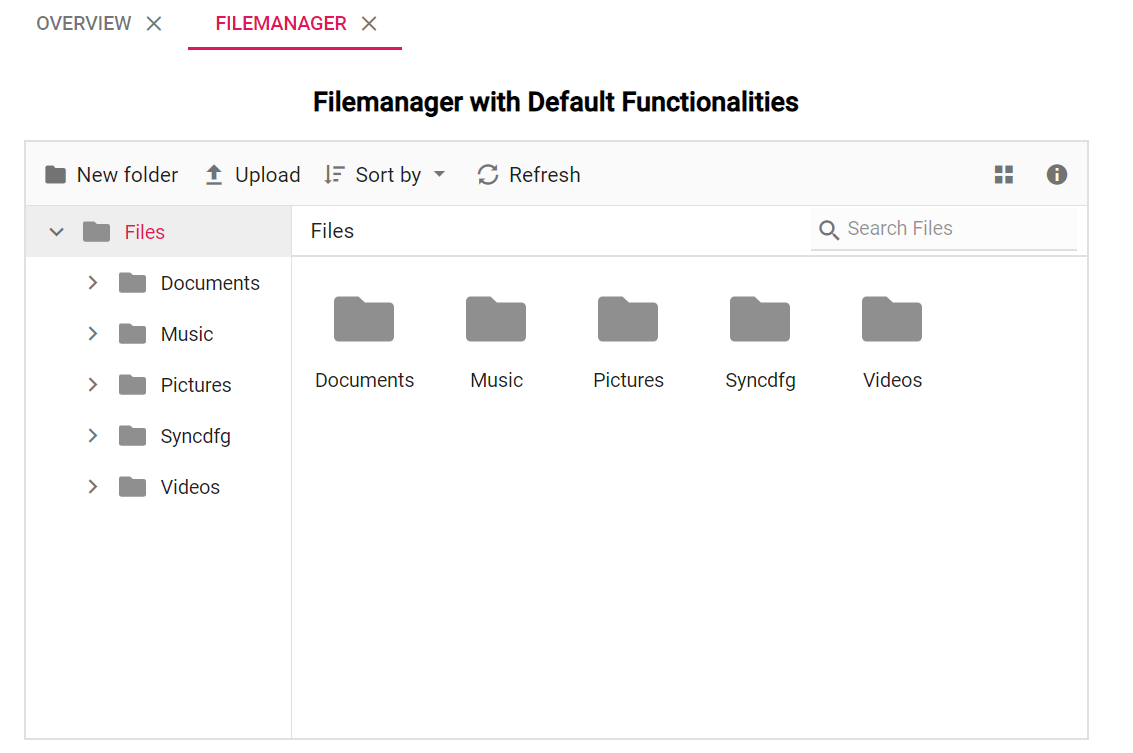The width and height of the screenshot is (1133, 753).
Task: Open the Sort by dropdown arrow
Action: [439, 174]
